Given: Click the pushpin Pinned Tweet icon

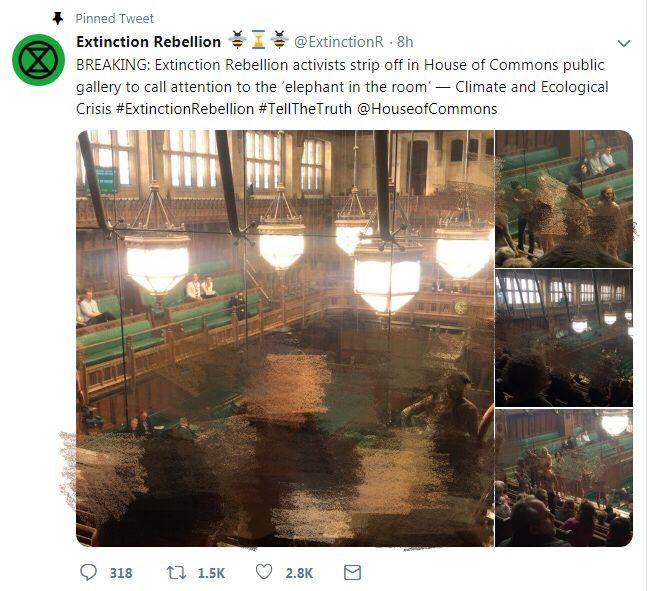Looking at the screenshot, I should (x=58, y=18).
